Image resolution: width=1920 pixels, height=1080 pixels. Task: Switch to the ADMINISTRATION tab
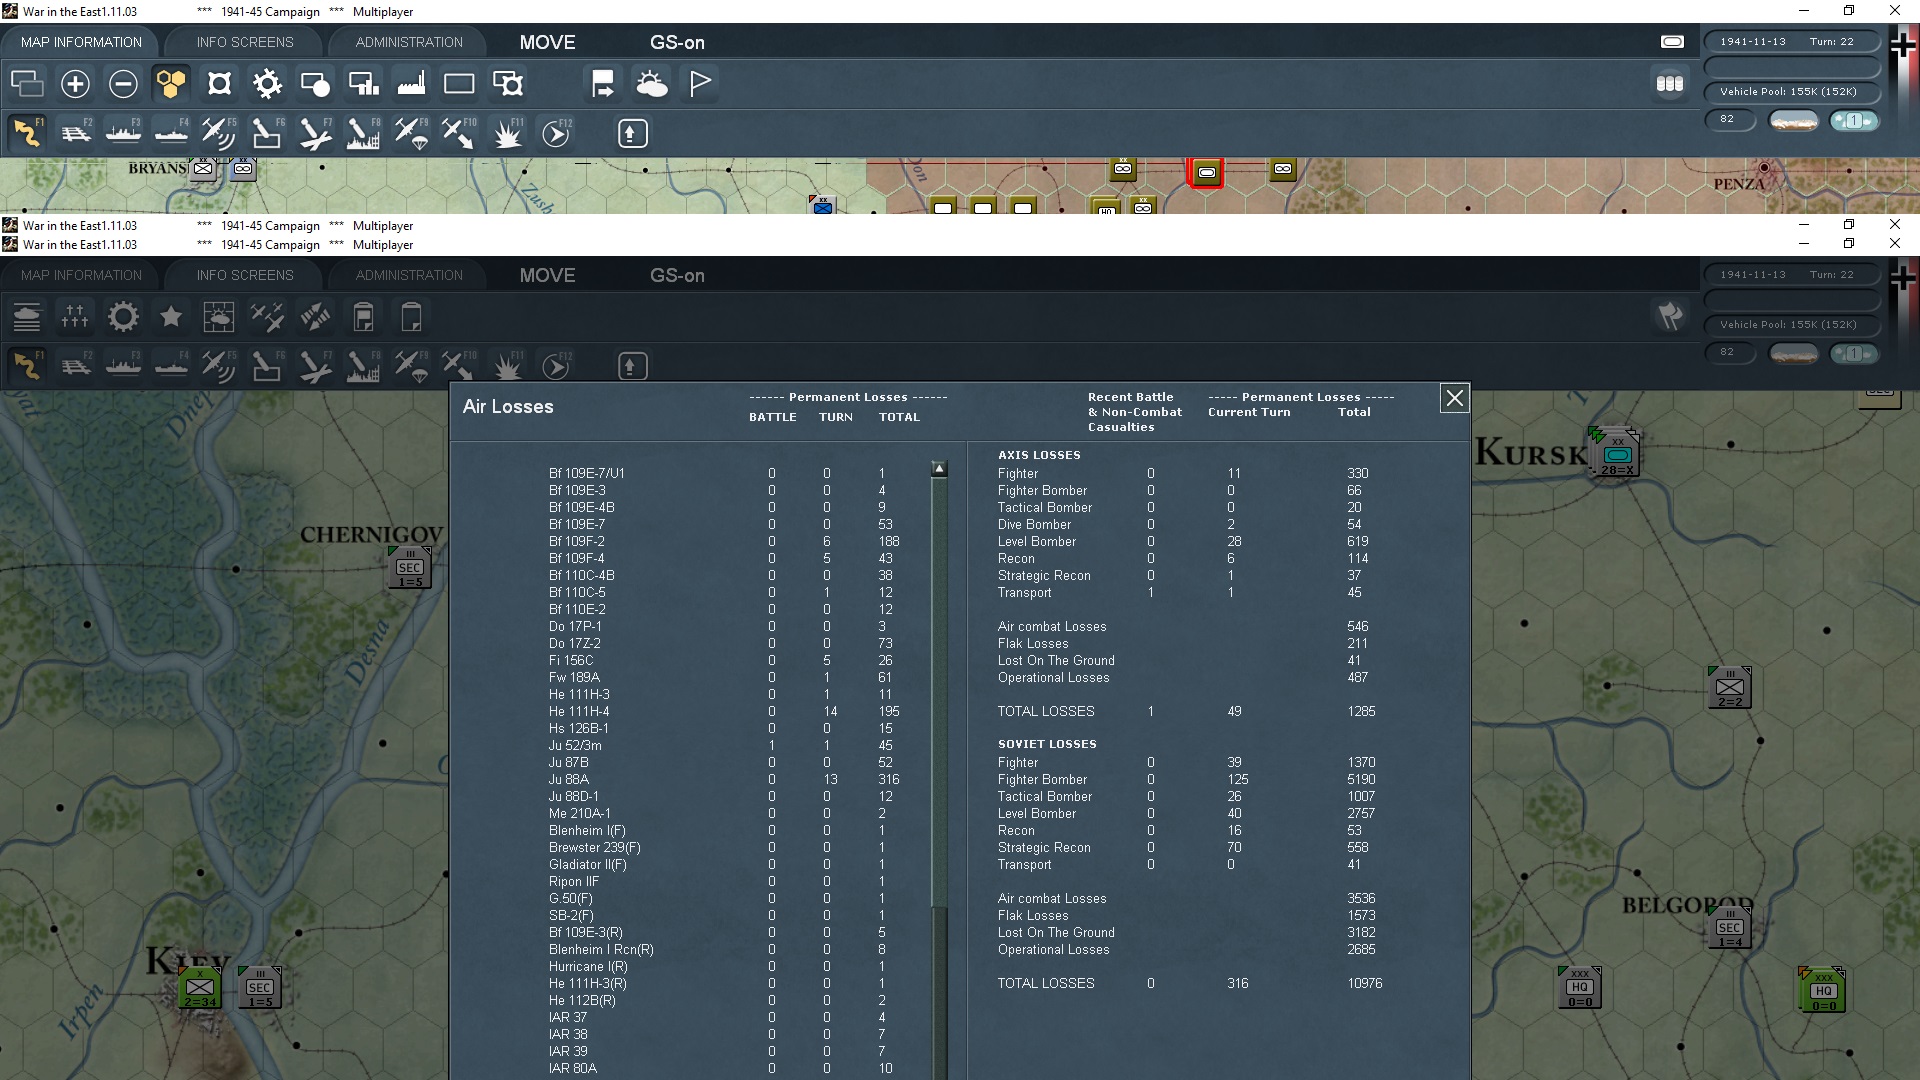pos(409,42)
